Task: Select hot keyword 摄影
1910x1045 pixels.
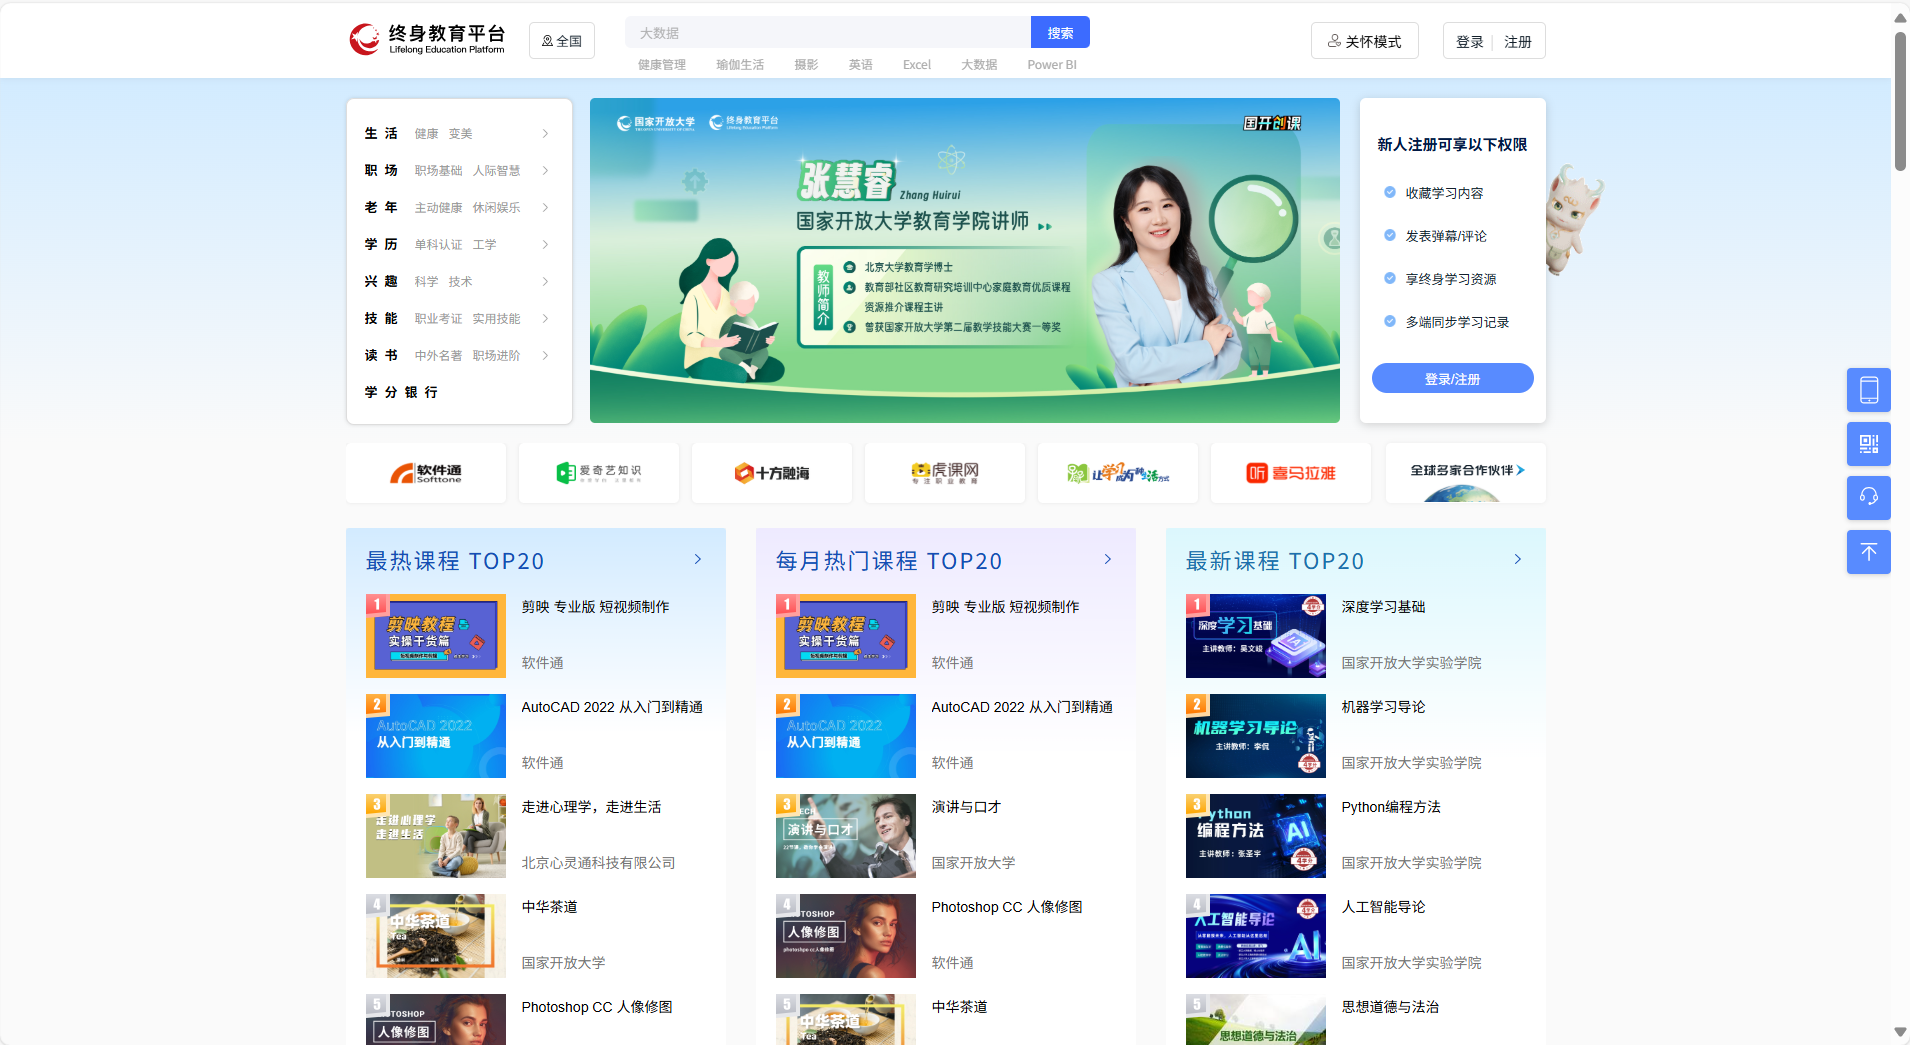Action: click(806, 65)
